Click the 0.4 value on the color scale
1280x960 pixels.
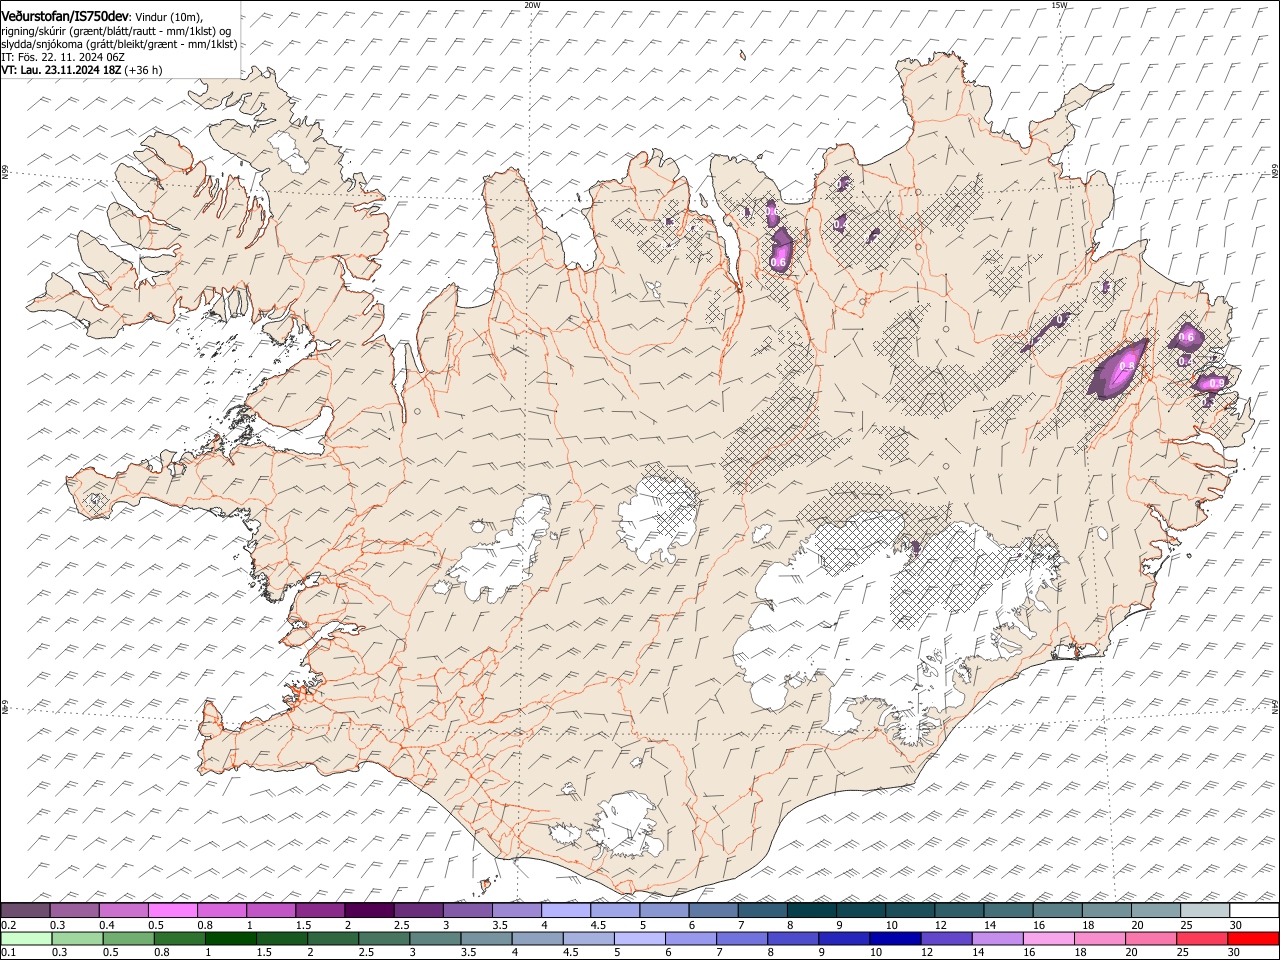click(x=107, y=925)
